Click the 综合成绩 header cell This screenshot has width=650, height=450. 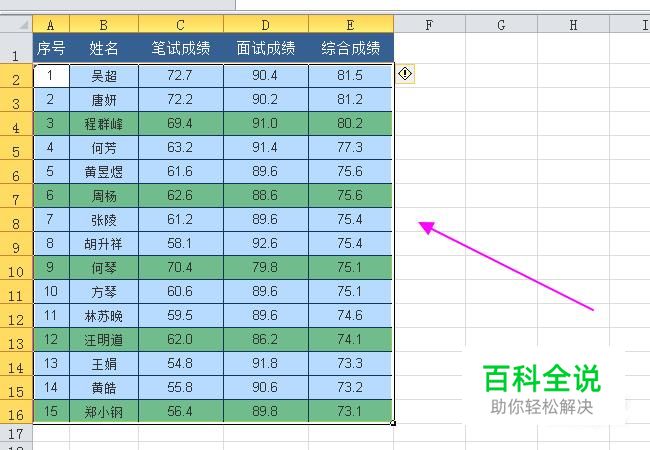(x=351, y=48)
